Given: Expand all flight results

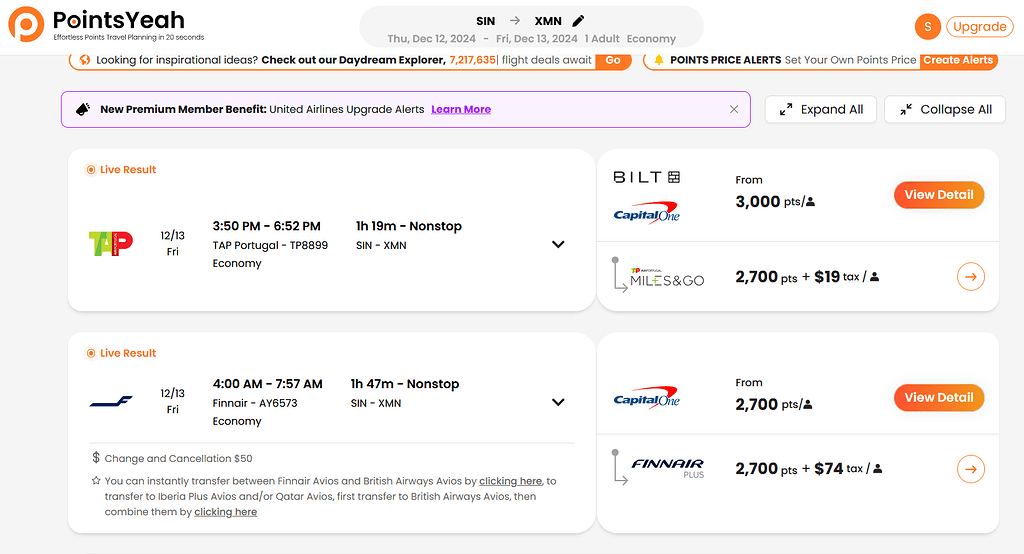Looking at the screenshot, I should pyautogui.click(x=821, y=110).
